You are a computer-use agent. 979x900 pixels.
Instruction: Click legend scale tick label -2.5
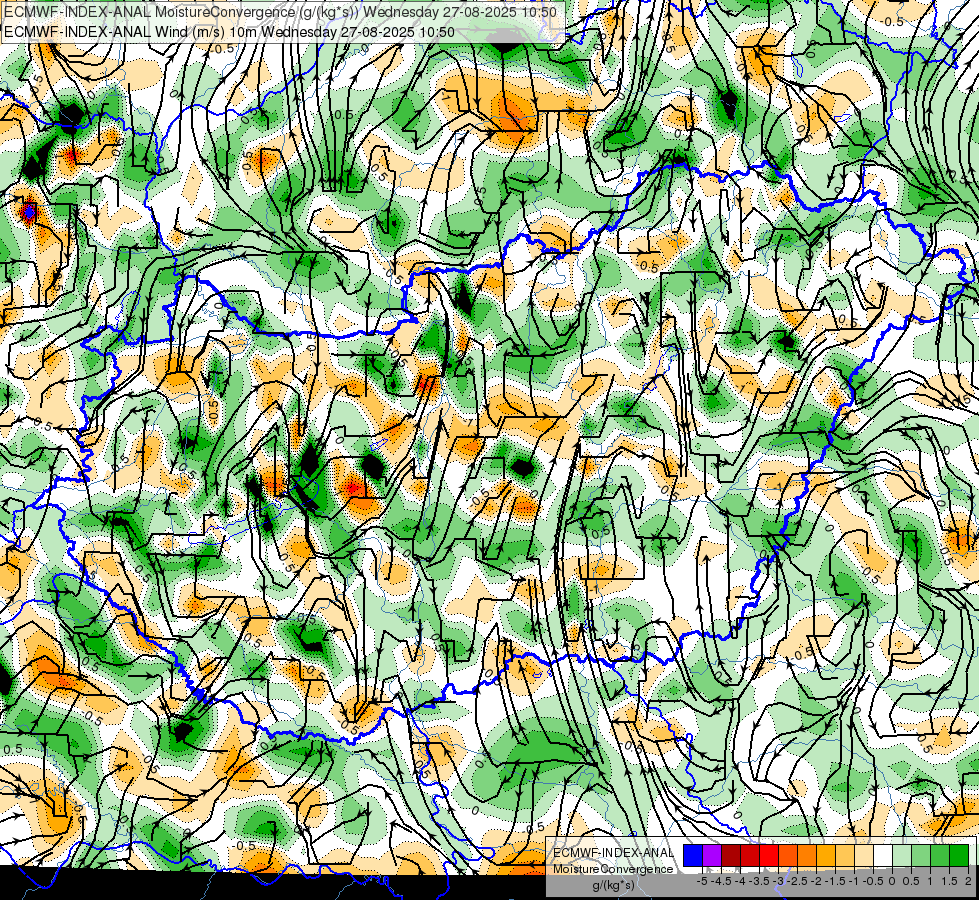coord(797,881)
